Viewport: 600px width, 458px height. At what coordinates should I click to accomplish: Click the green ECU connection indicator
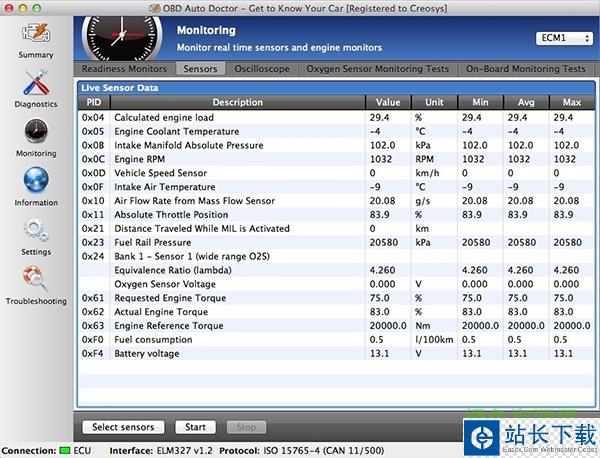66,451
